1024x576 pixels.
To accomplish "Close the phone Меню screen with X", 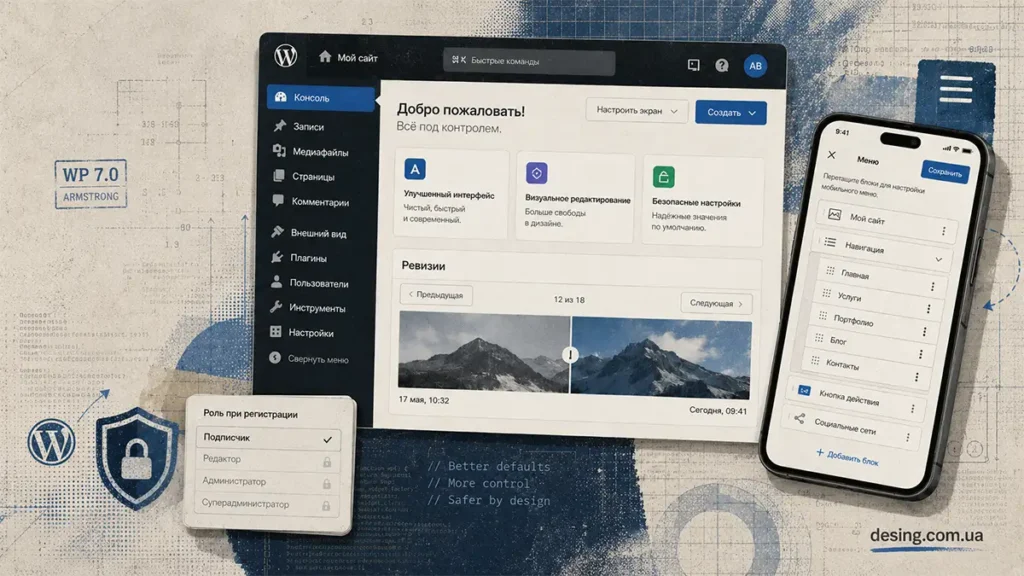I will pyautogui.click(x=831, y=155).
